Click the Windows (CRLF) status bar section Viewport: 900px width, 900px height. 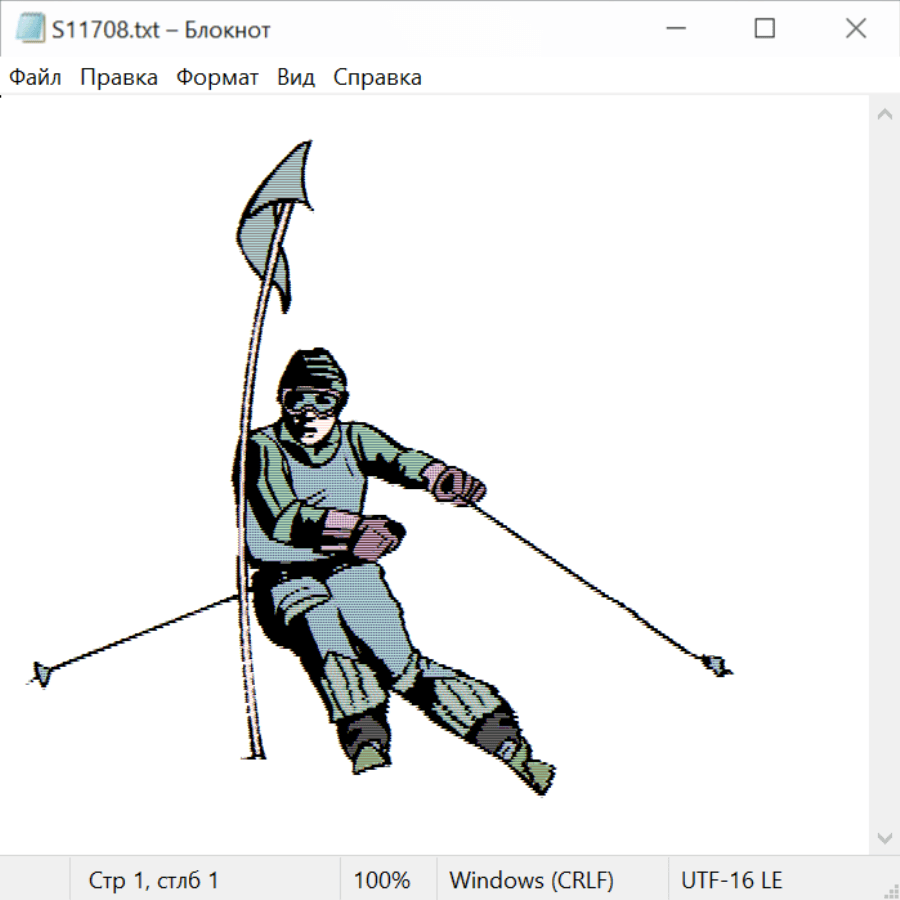tap(531, 880)
